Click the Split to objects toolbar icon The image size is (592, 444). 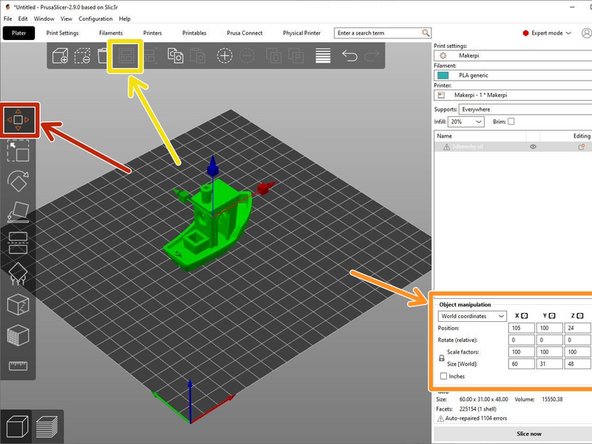pos(273,56)
